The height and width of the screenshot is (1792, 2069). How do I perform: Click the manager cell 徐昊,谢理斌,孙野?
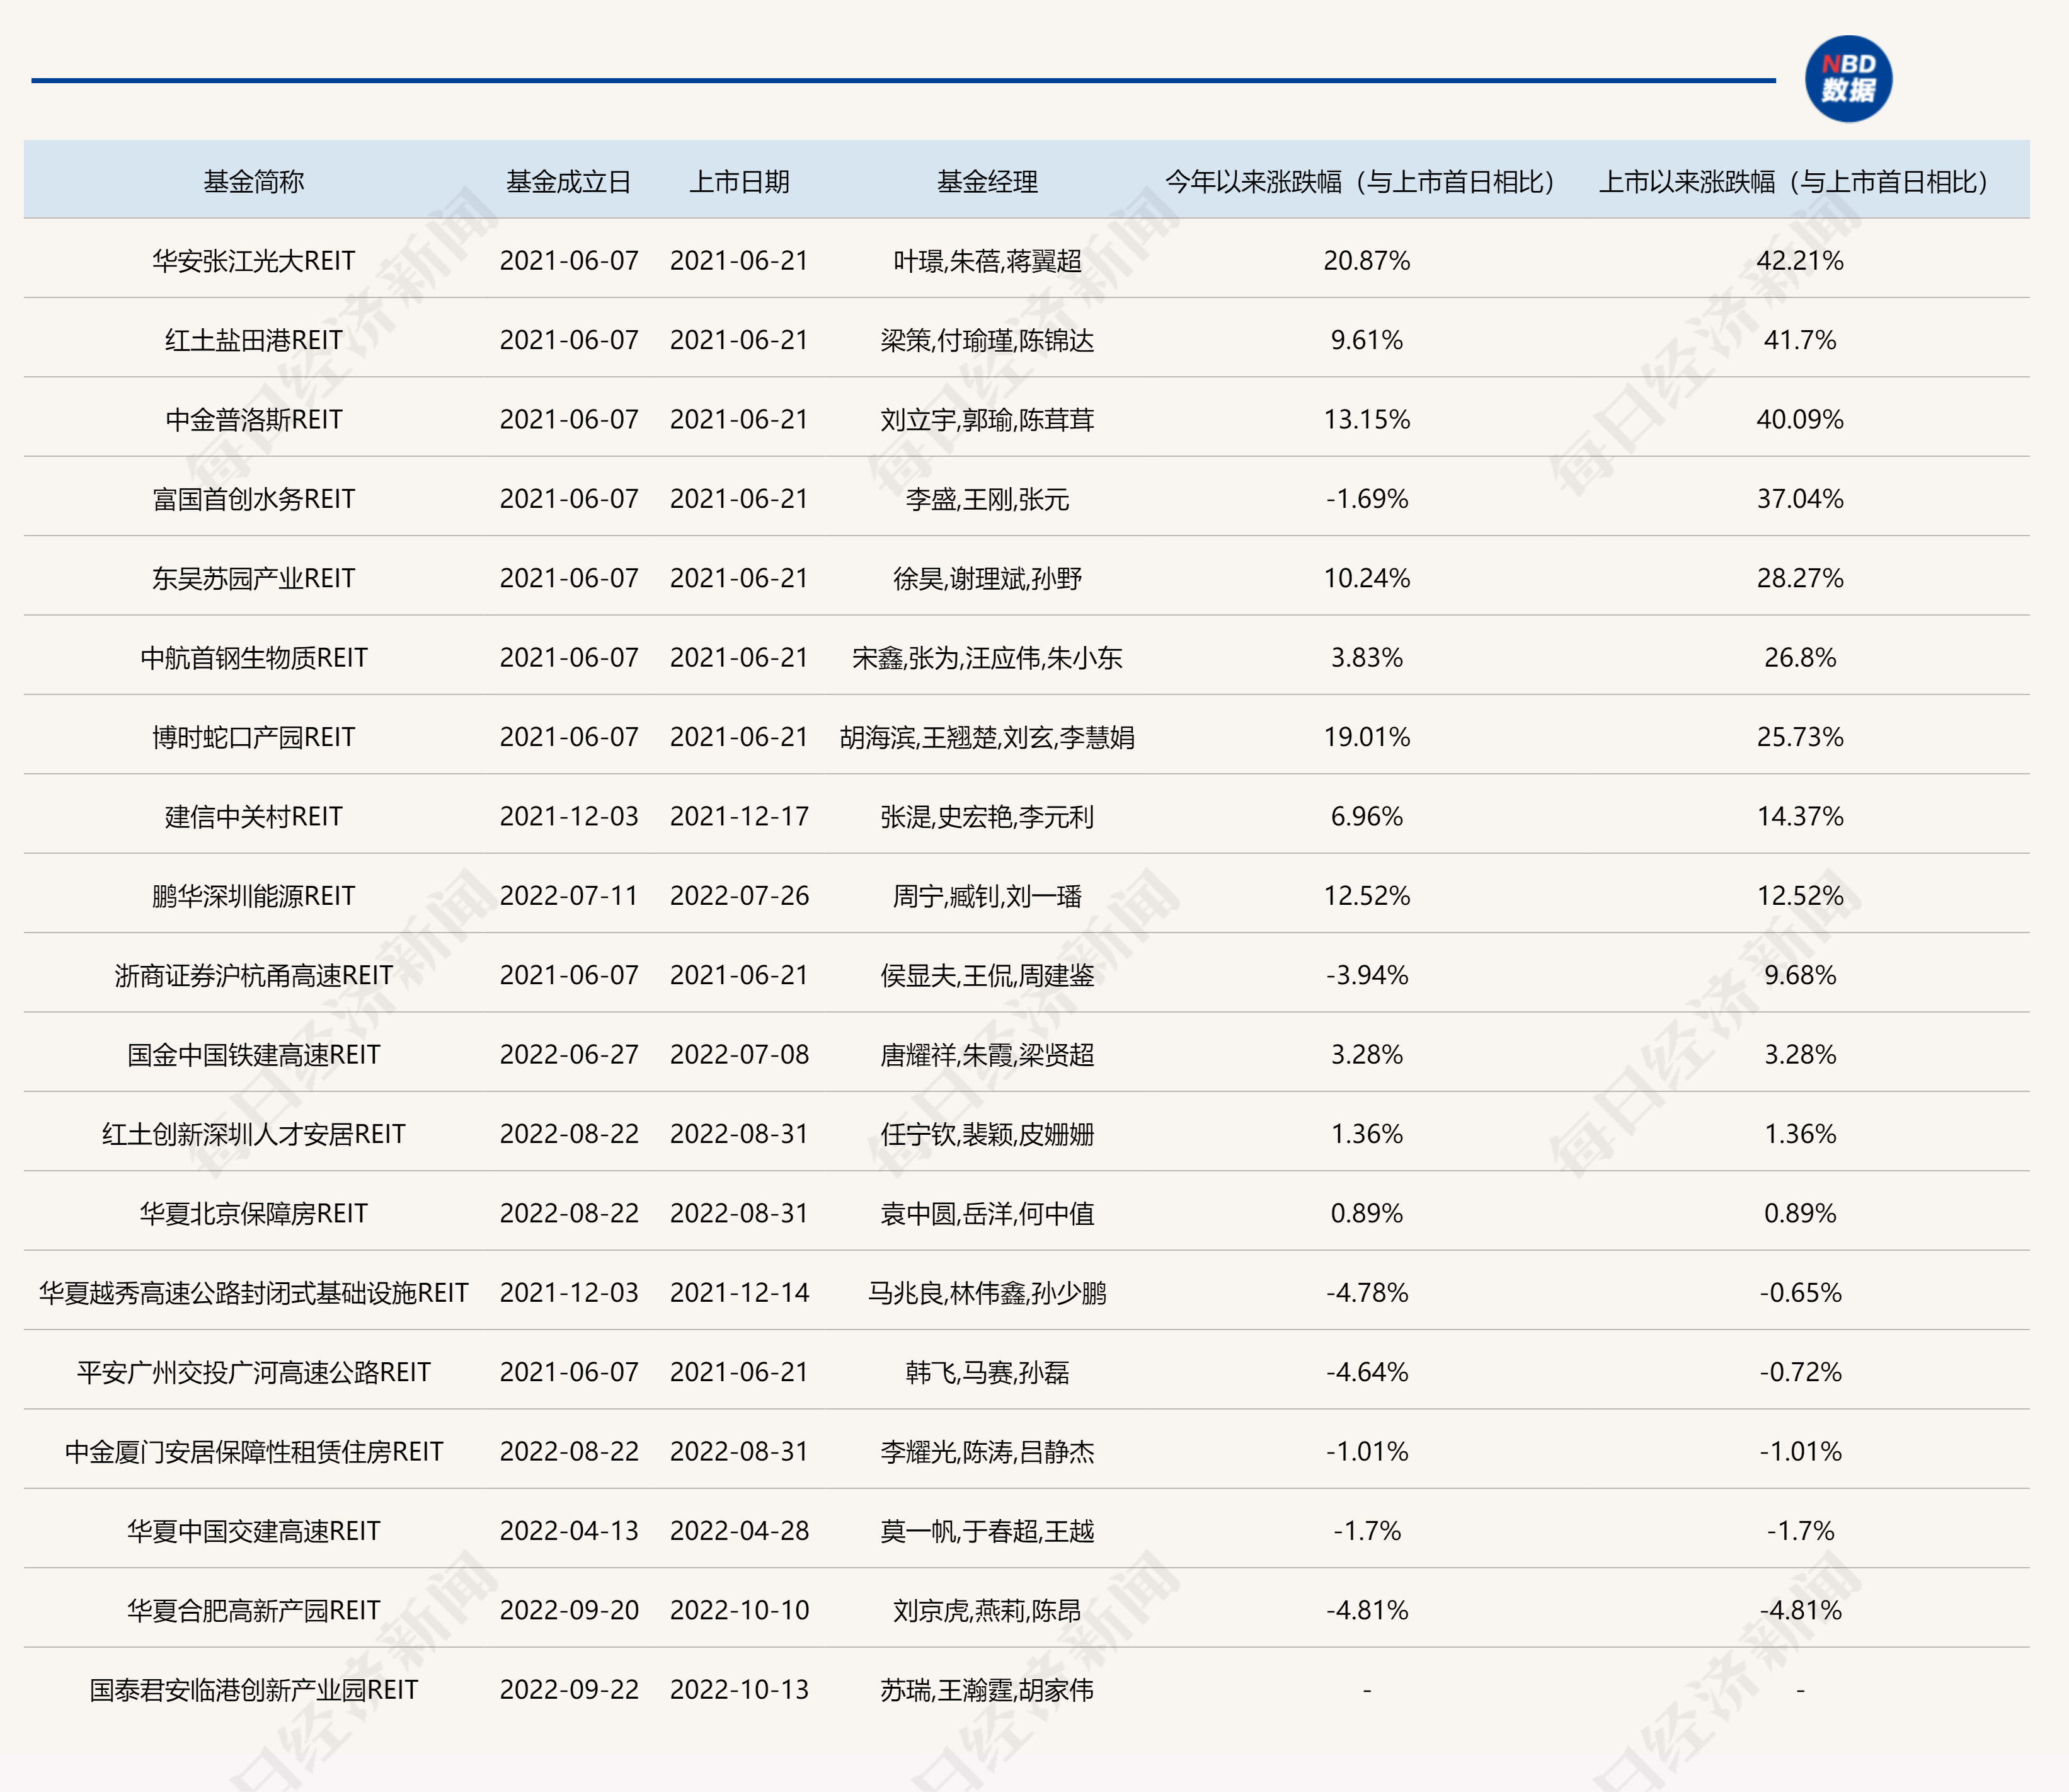tap(987, 578)
